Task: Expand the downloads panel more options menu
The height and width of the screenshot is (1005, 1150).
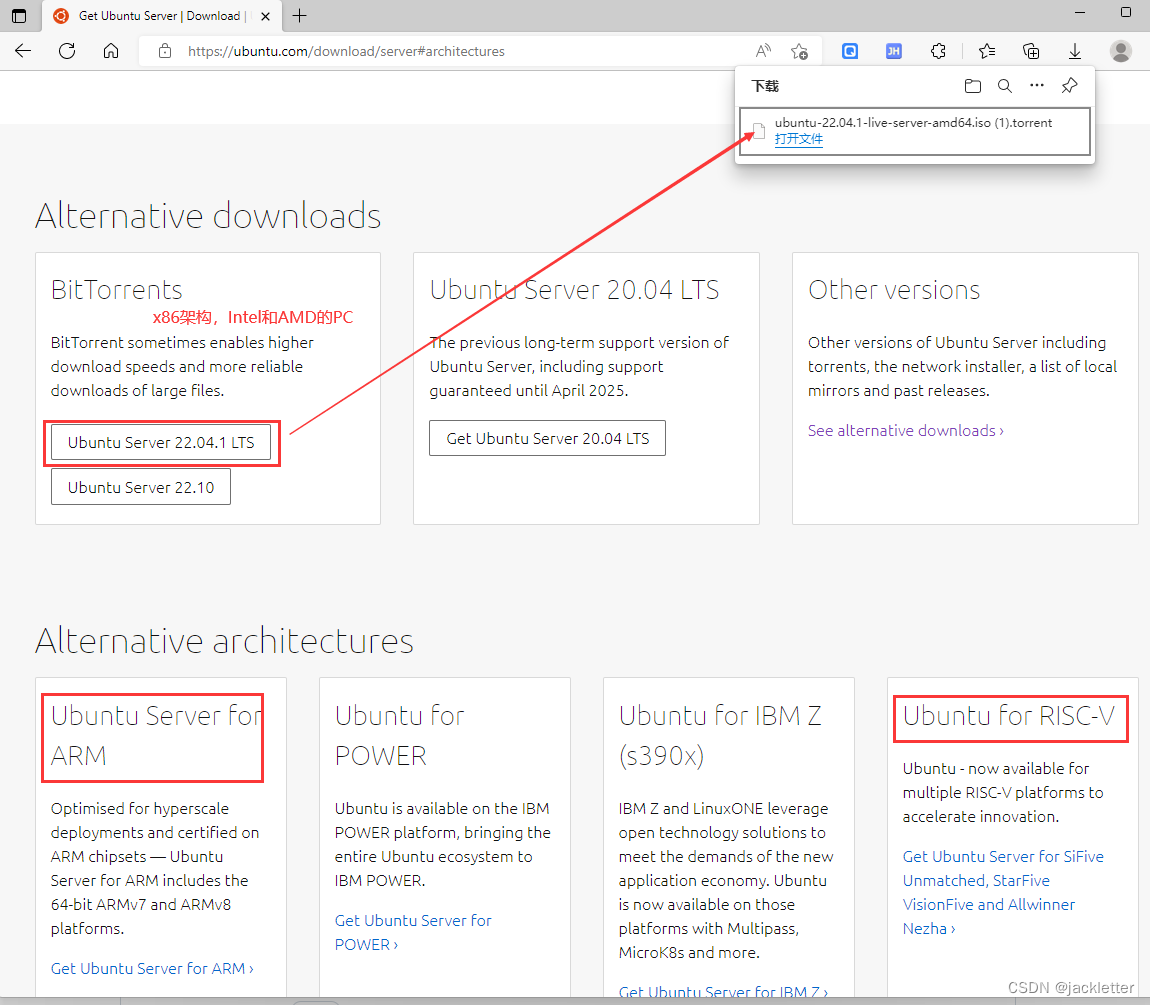Action: pyautogui.click(x=1037, y=86)
